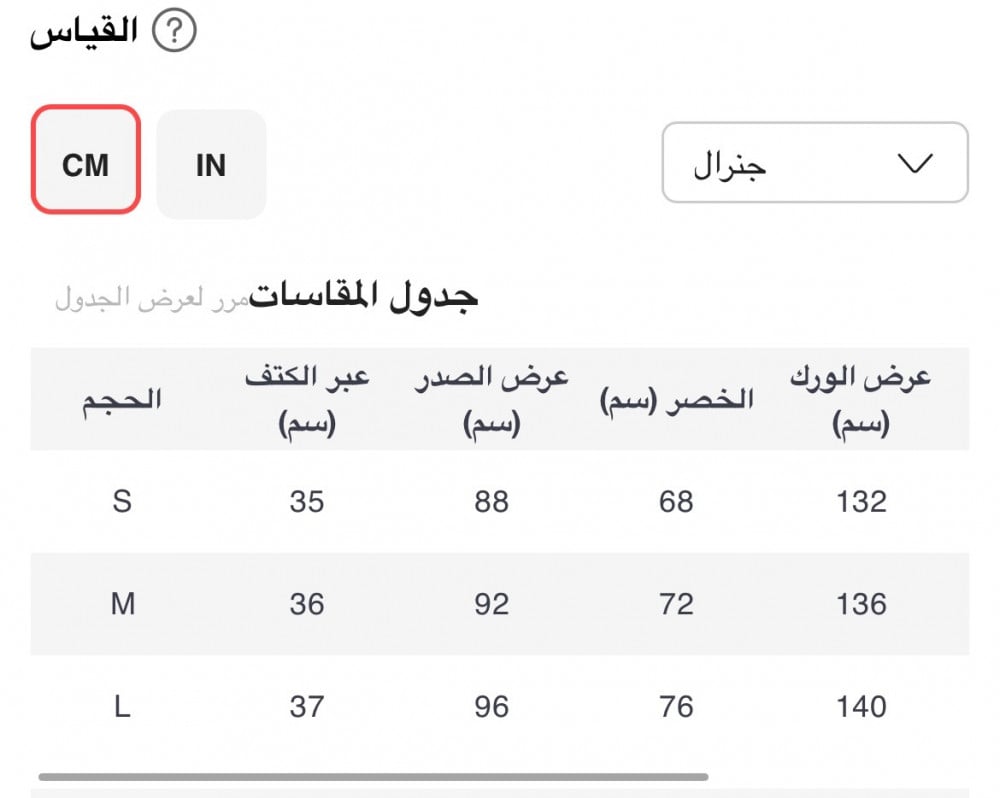Expand dropdown using chevron arrow
The width and height of the screenshot is (1000, 798).
click(915, 163)
